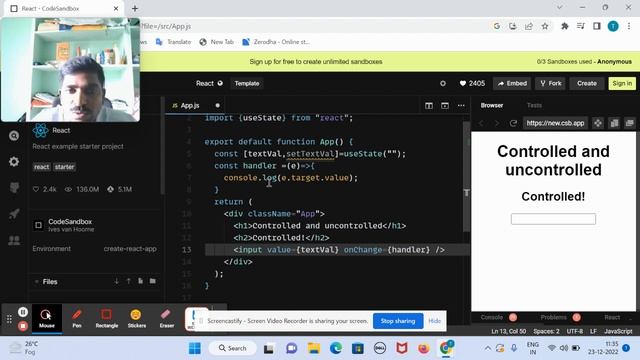Fork this sandbox
Image resolution: width=640 pixels, height=360 pixels.
[550, 83]
